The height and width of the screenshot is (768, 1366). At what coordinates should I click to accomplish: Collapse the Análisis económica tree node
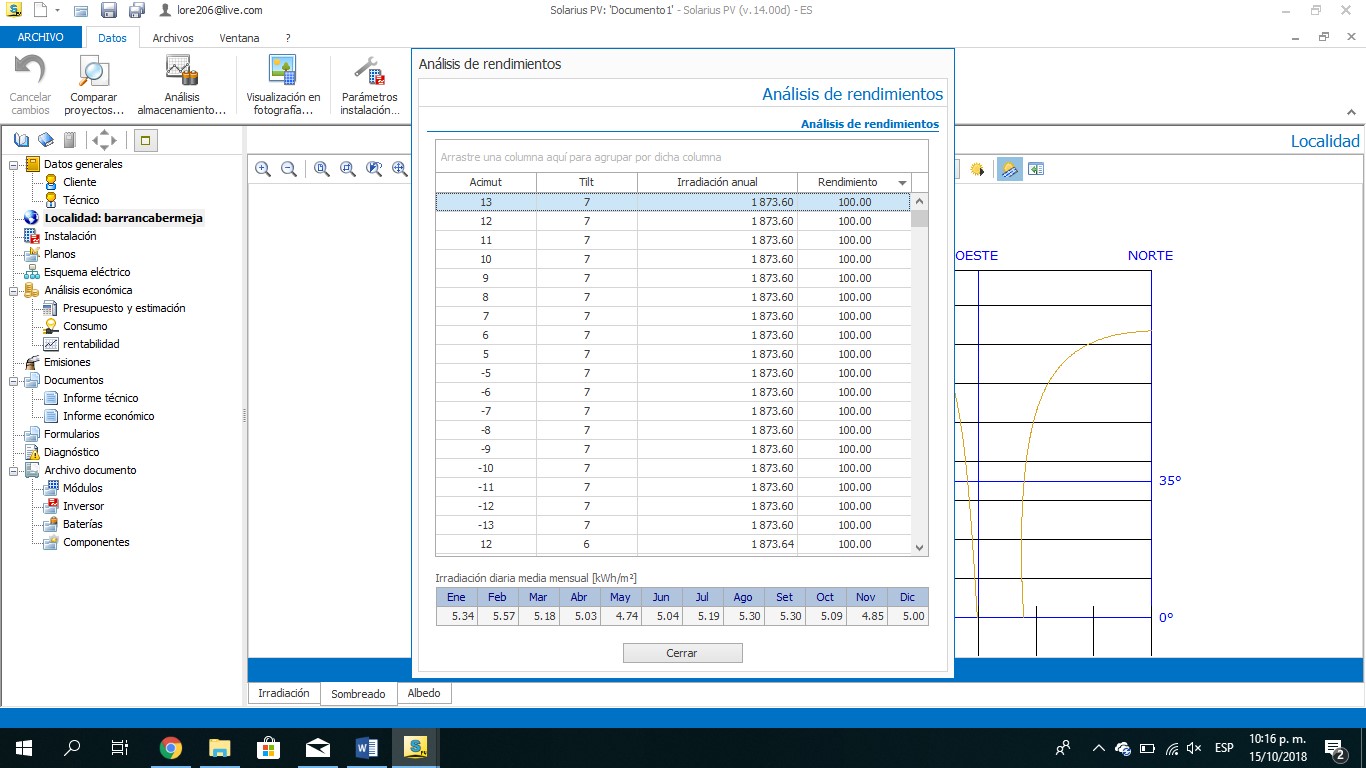click(14, 290)
